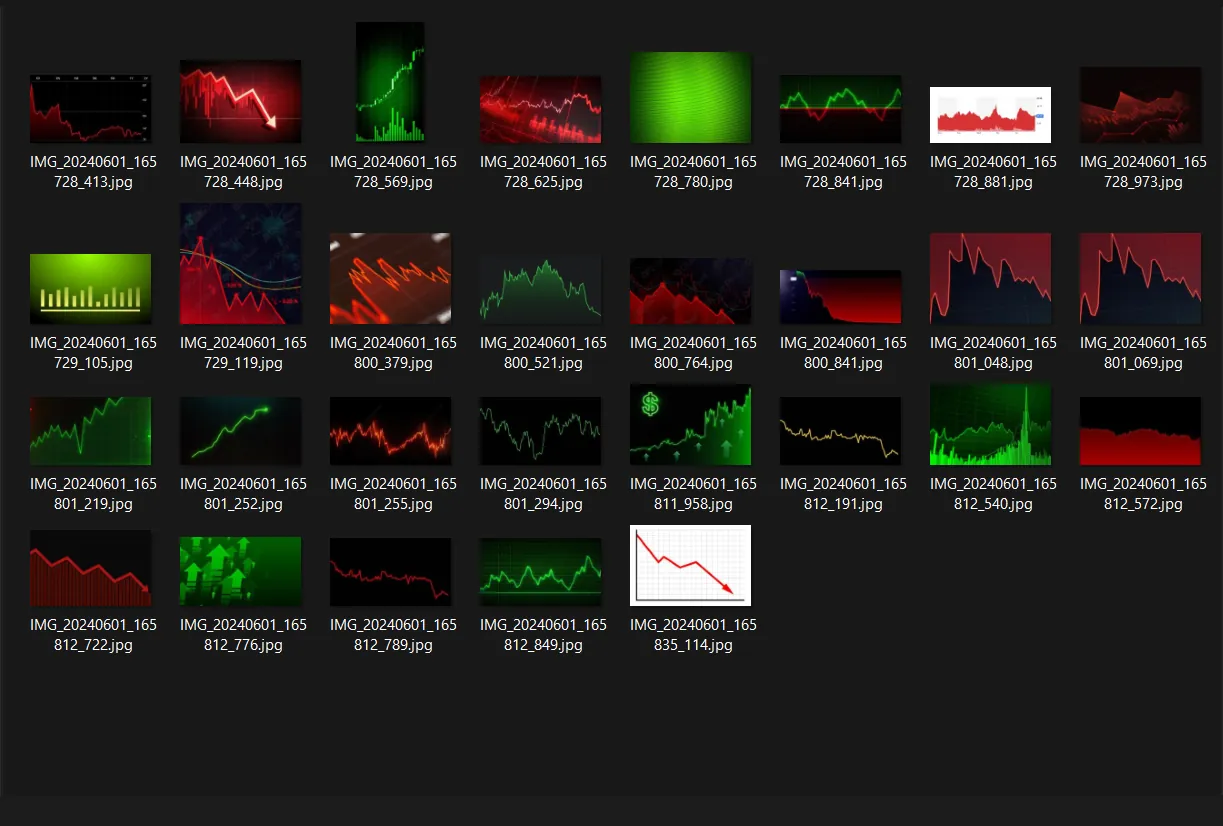The image size is (1223, 826).
Task: Open the yellow line graph image 165812_191
Action: 840,430
